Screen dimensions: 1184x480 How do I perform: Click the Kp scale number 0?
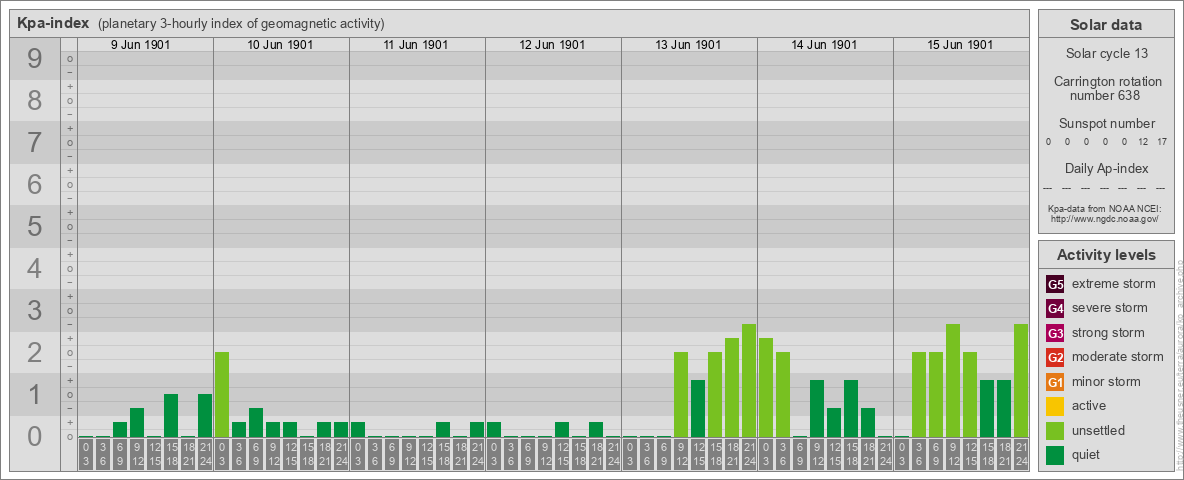(35, 436)
